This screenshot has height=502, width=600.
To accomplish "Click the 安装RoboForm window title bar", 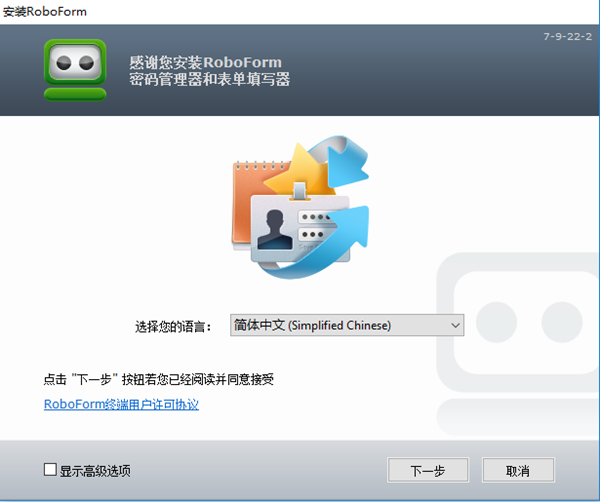I will click(300, 11).
